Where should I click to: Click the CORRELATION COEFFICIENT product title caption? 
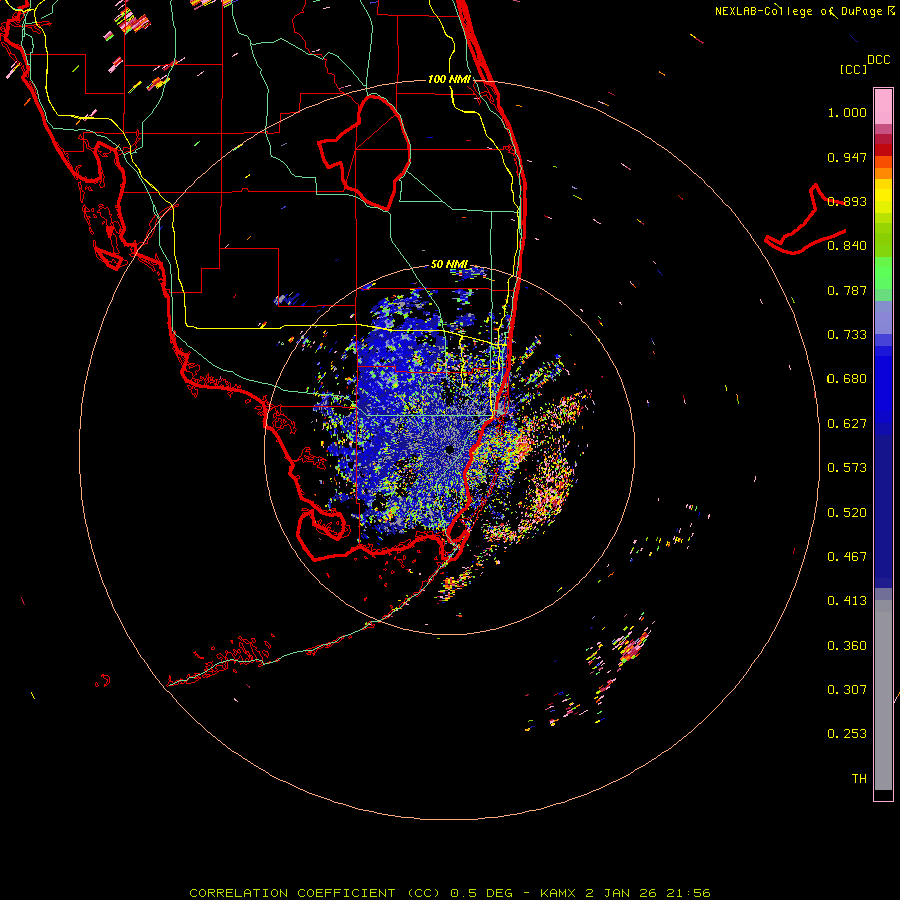coord(449,893)
